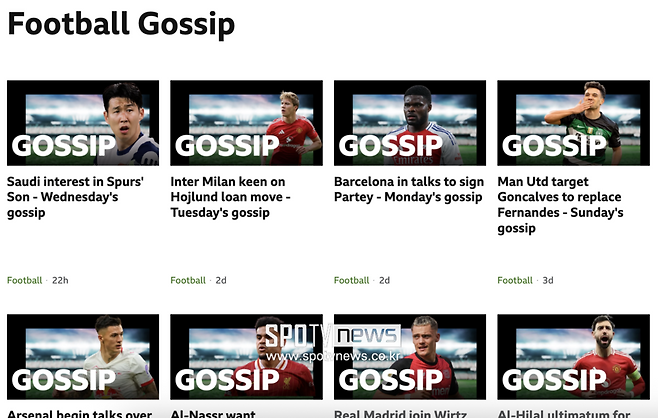Open 'Real Madrid join Wirtz' headline
The width and height of the screenshot is (658, 418).
click(400, 414)
